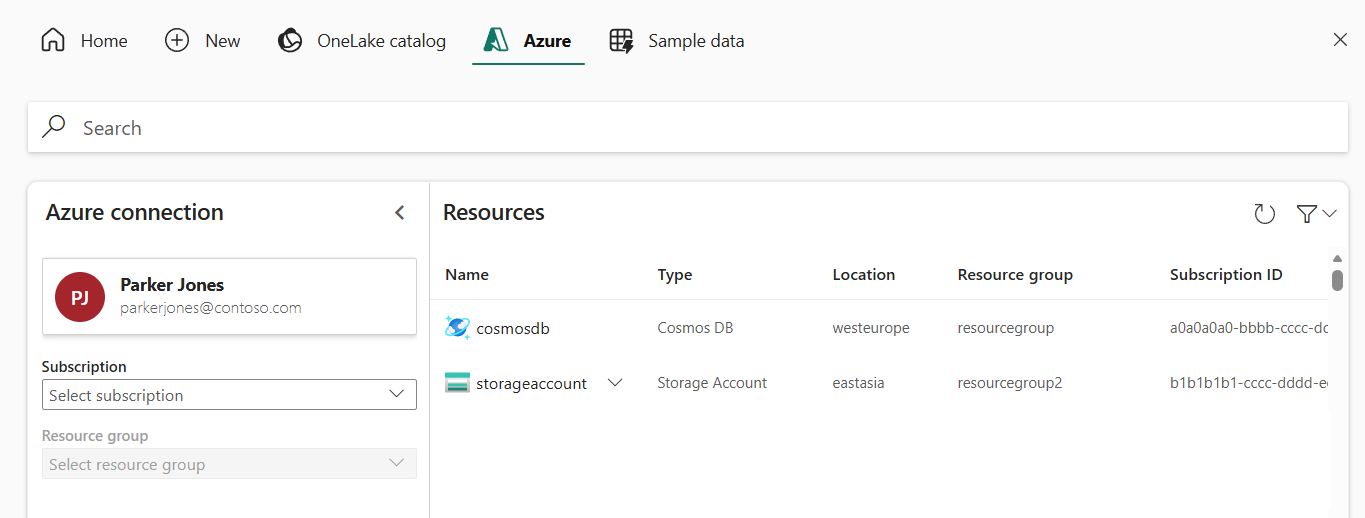Go to the OneLake catalog tab
The image size is (1365, 518).
[x=362, y=41]
